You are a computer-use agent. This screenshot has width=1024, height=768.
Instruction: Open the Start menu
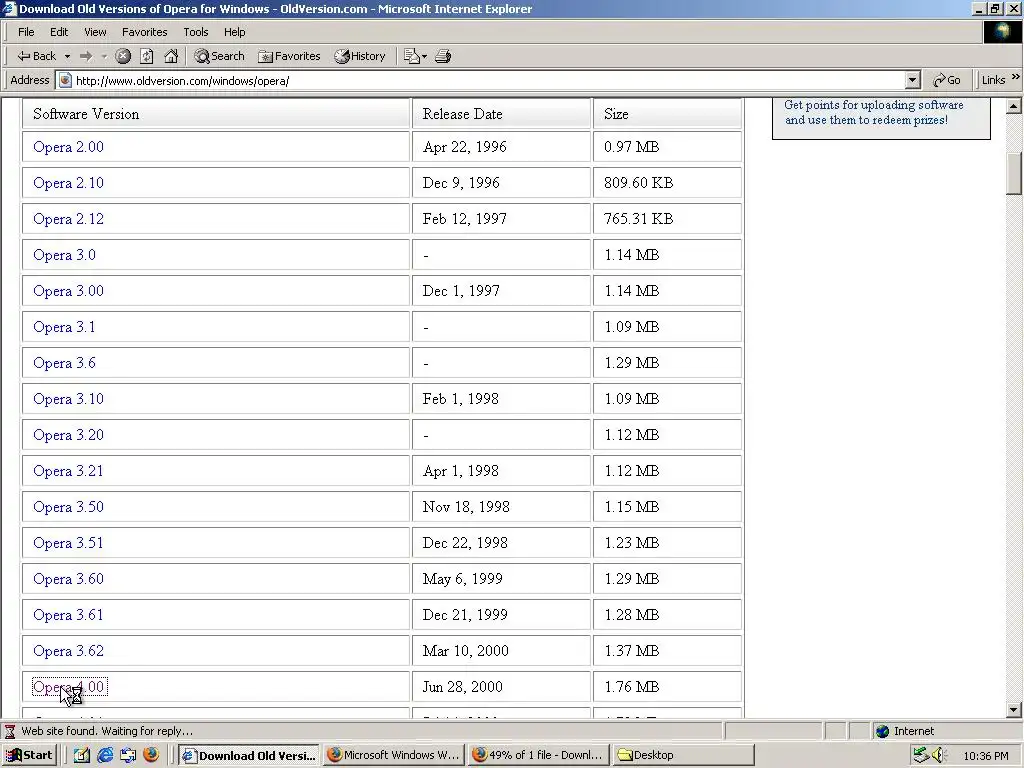(29, 755)
